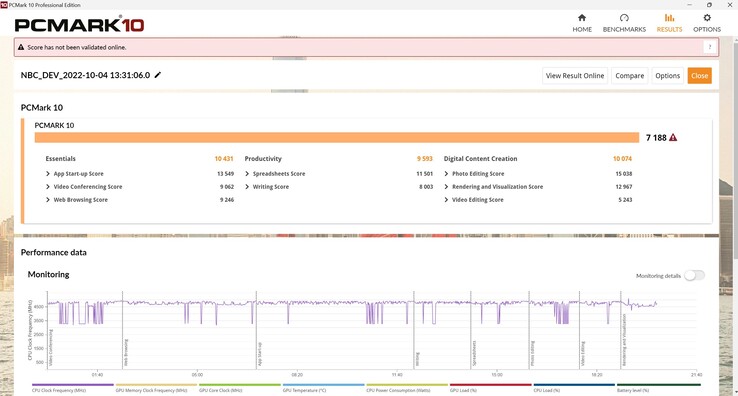Click the Compare button
Viewport: 738px width, 396px height.
click(x=629, y=76)
